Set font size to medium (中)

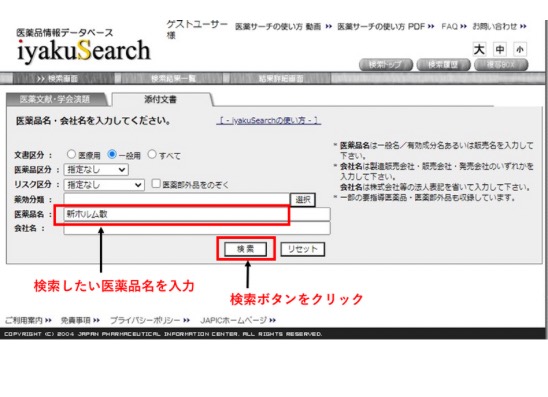pos(499,49)
